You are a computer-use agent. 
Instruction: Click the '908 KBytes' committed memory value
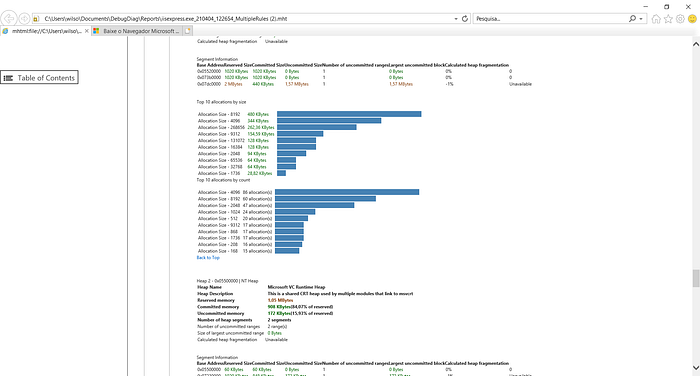(279, 307)
